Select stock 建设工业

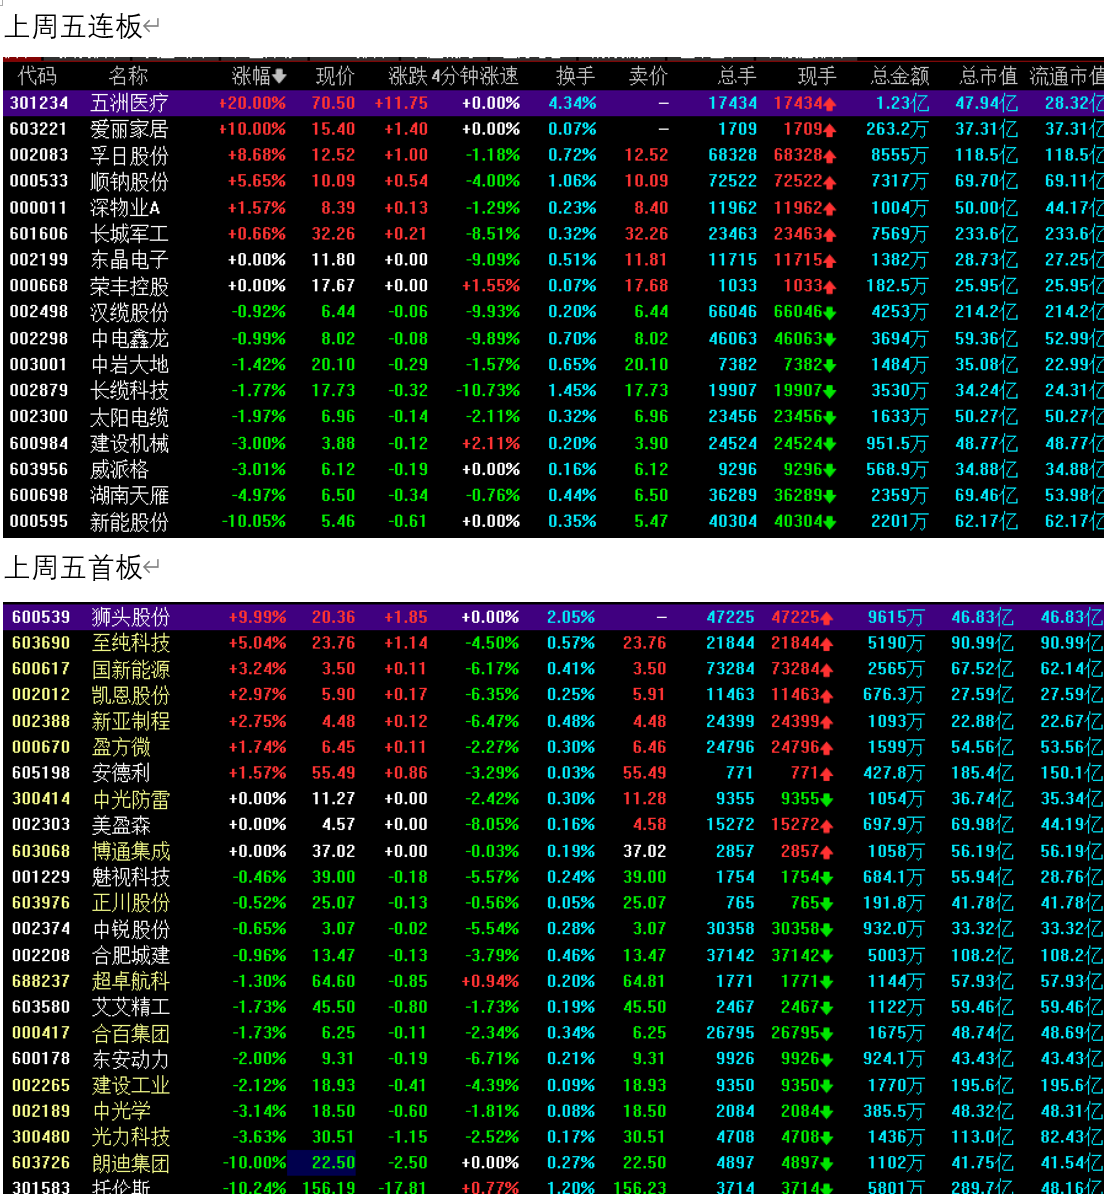click(131, 1085)
